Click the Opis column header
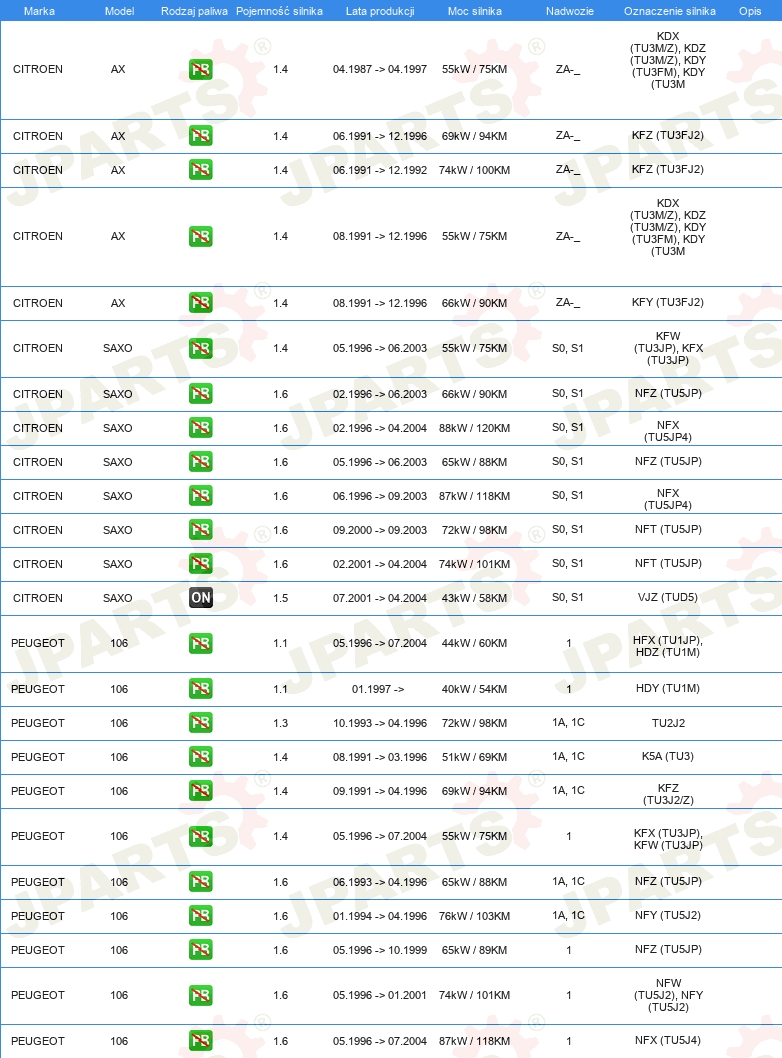The height and width of the screenshot is (1058, 782). click(750, 11)
